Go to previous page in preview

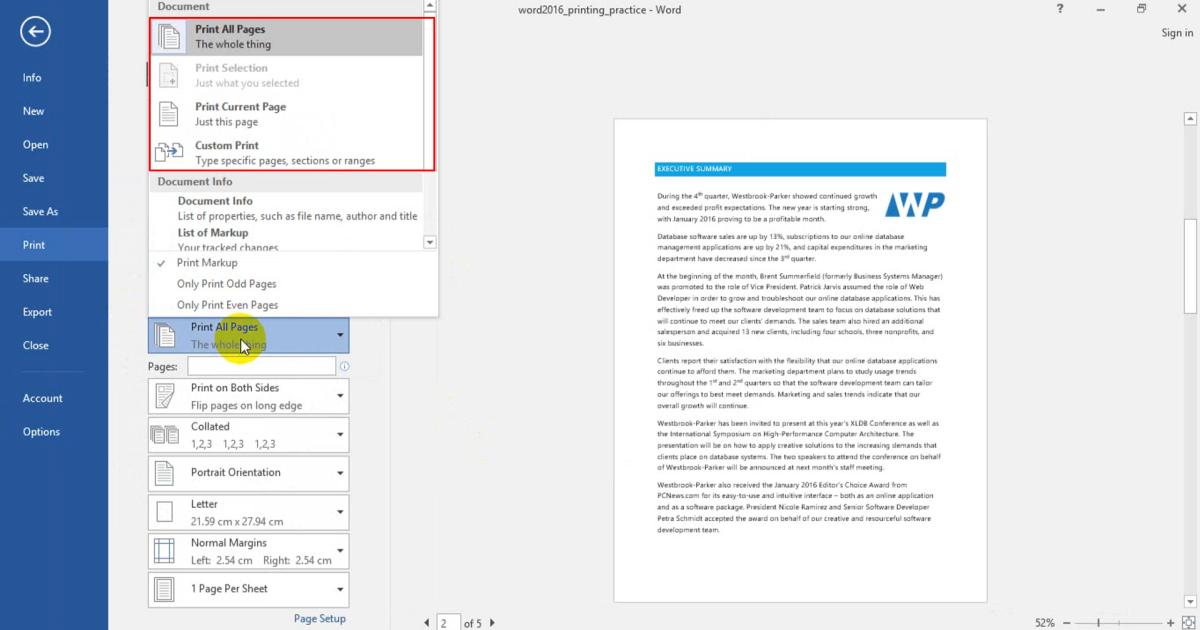[x=428, y=623]
